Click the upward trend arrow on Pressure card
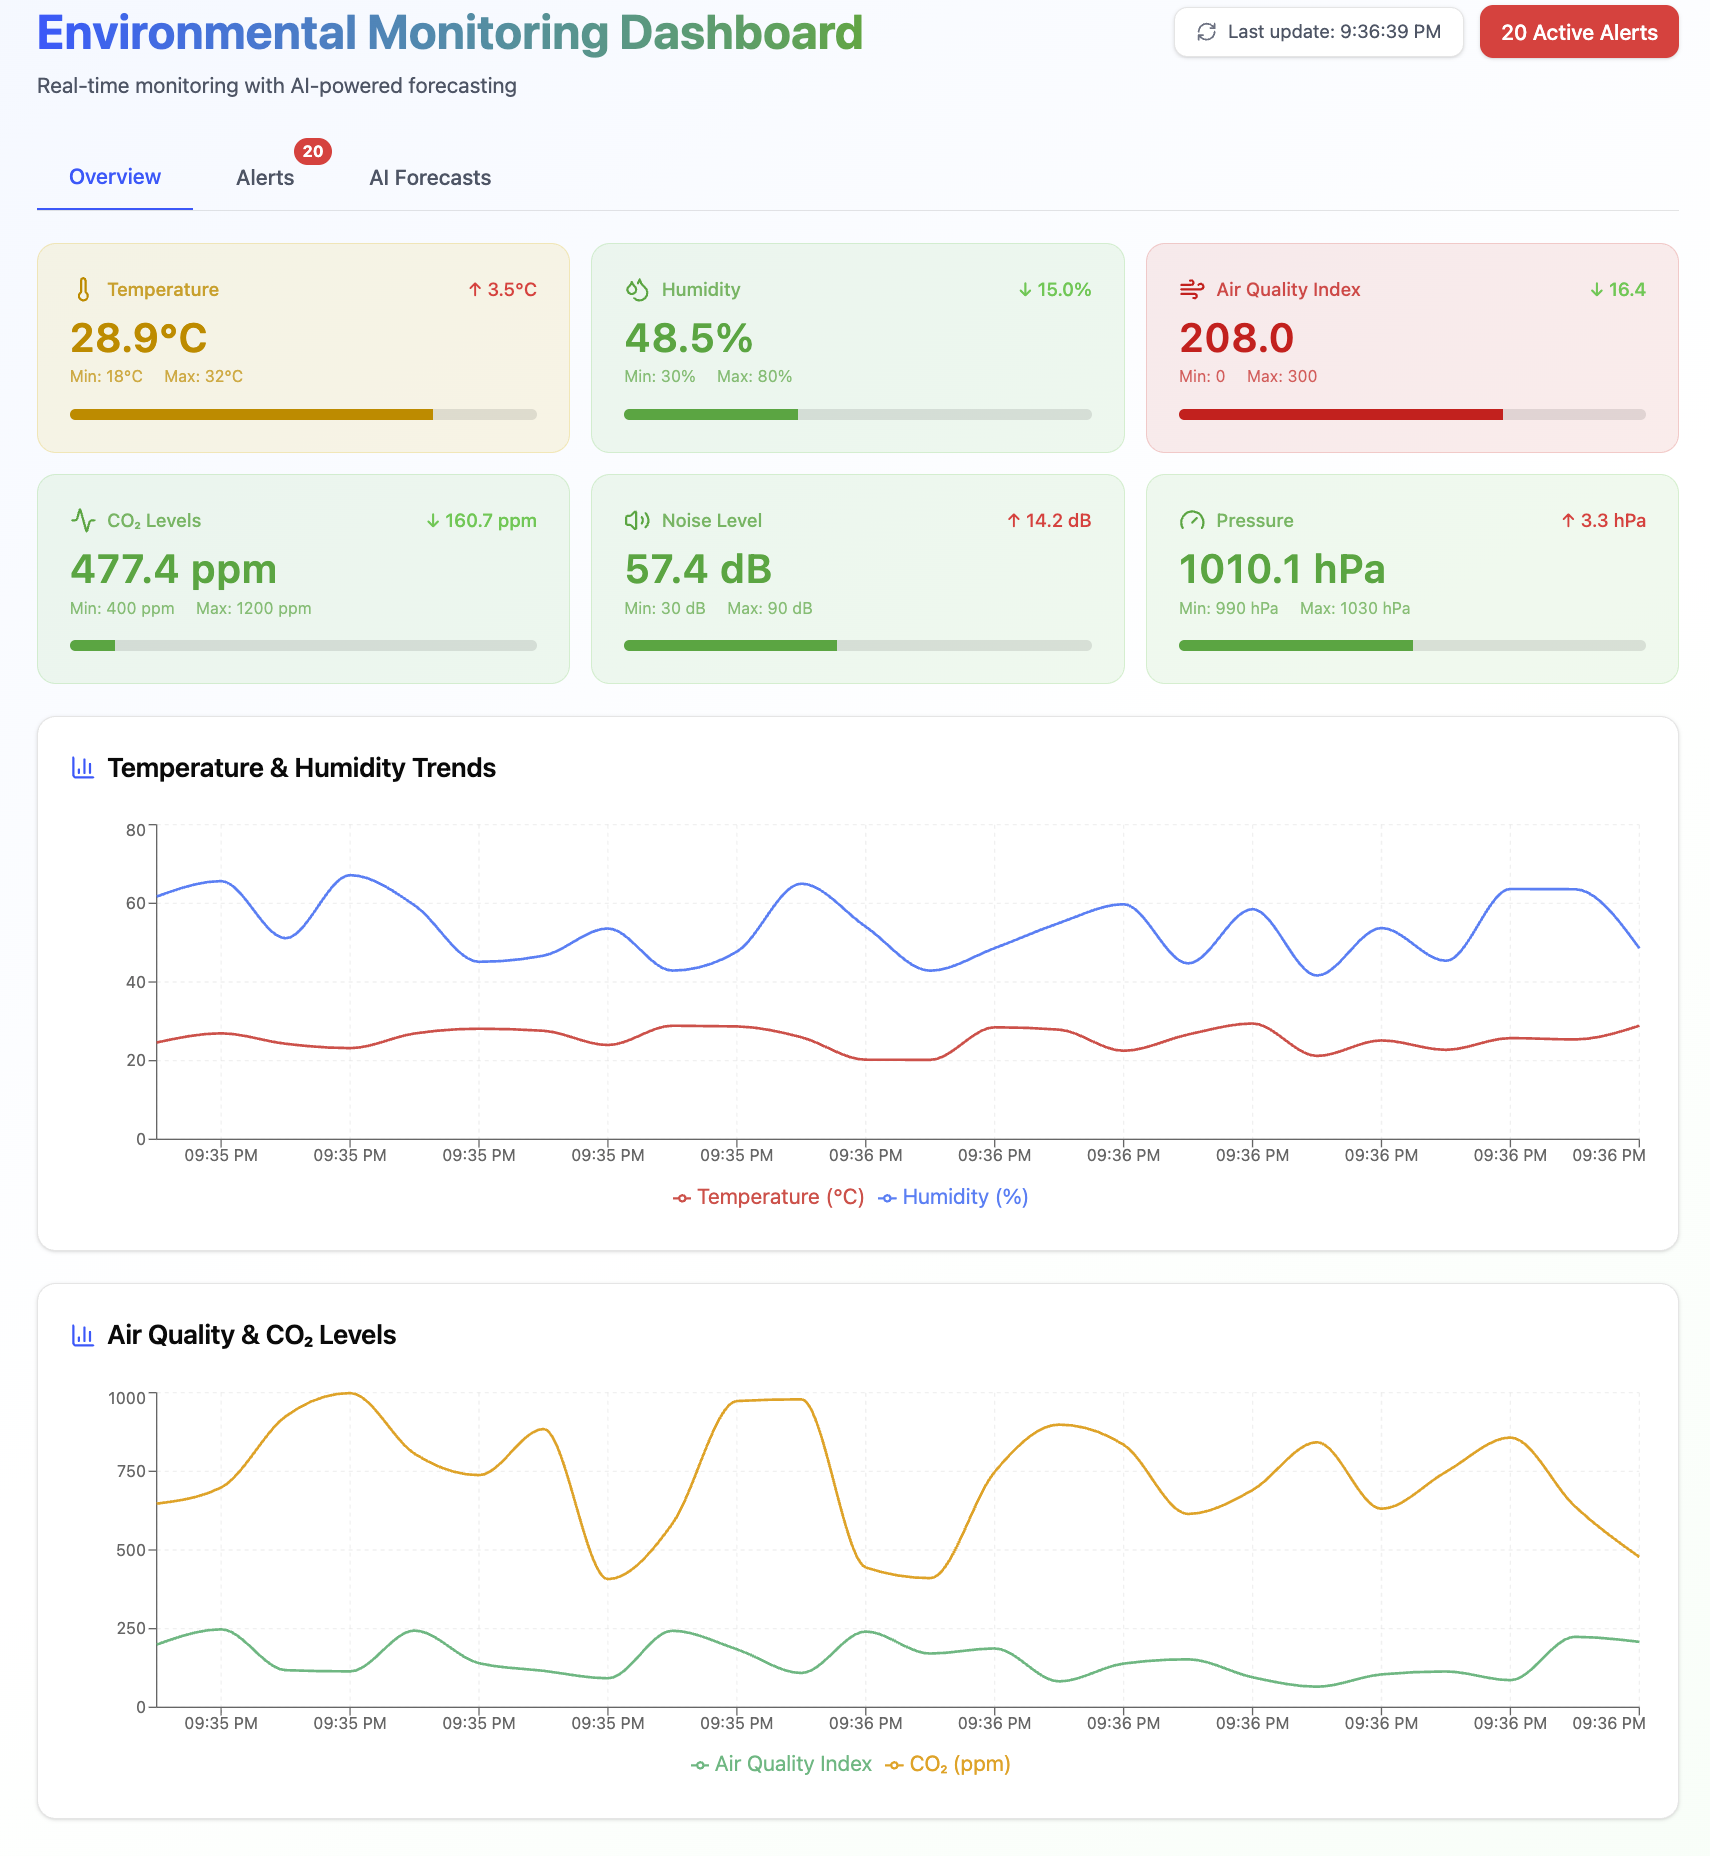Viewport: 1710px width, 1856px height. tap(1567, 520)
